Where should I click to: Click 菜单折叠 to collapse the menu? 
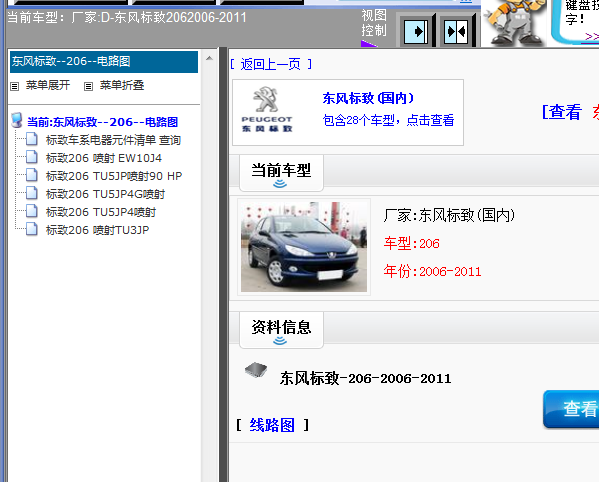122,85
